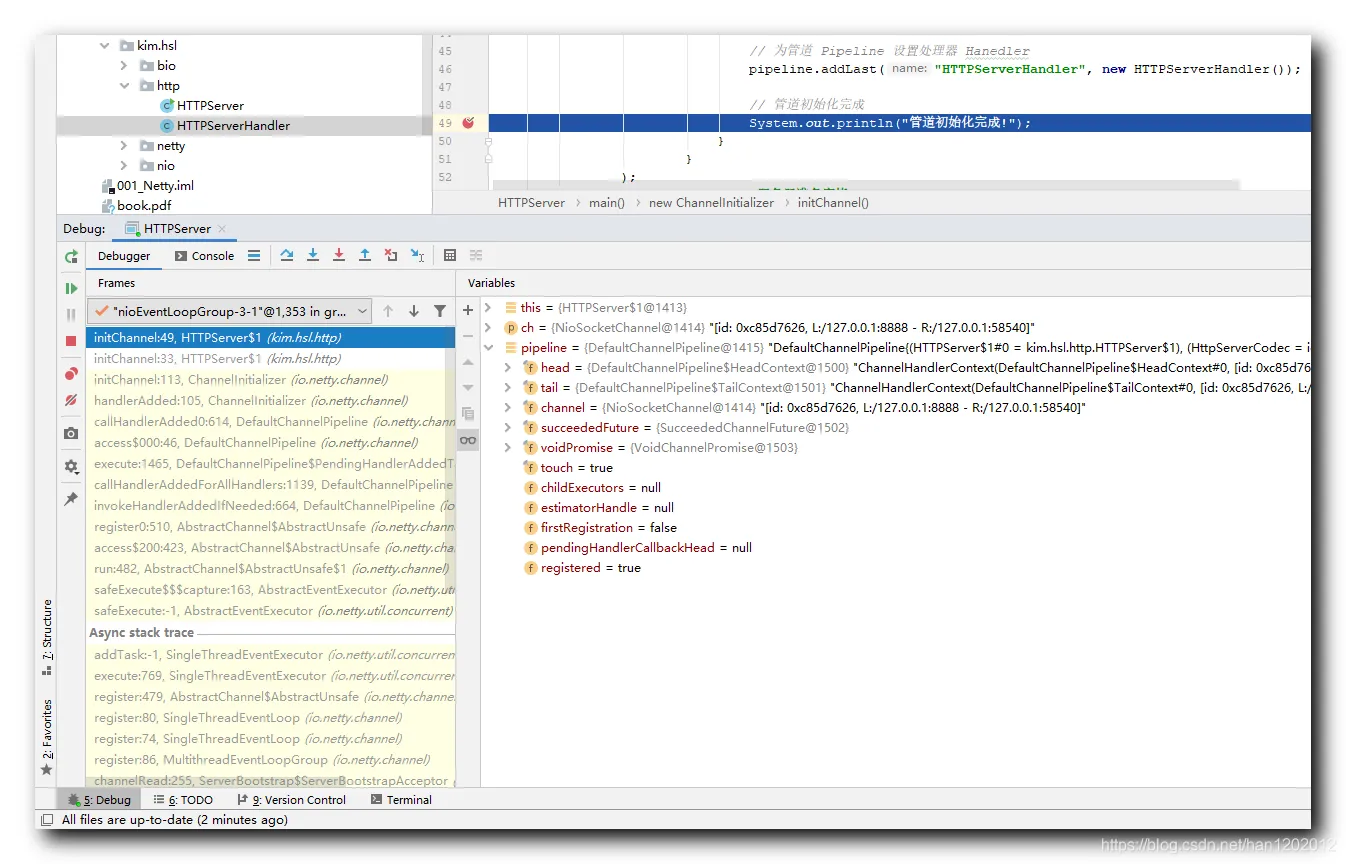Image resolution: width=1346 pixels, height=864 pixels.
Task: Close the HTTPServer debug session tab
Action: point(222,229)
